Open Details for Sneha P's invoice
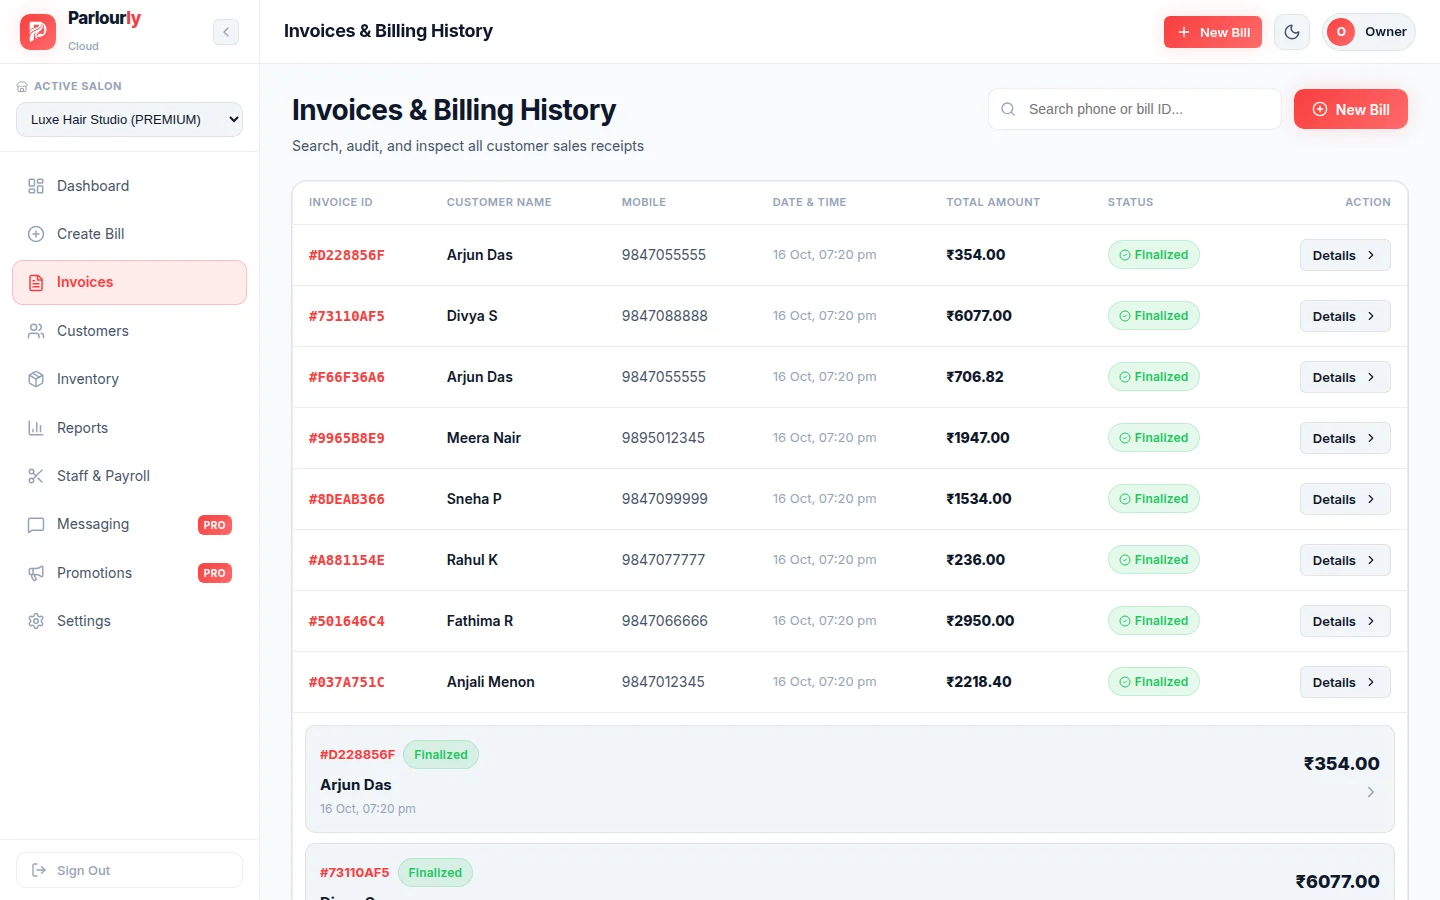This screenshot has height=900, width=1440. pyautogui.click(x=1345, y=499)
